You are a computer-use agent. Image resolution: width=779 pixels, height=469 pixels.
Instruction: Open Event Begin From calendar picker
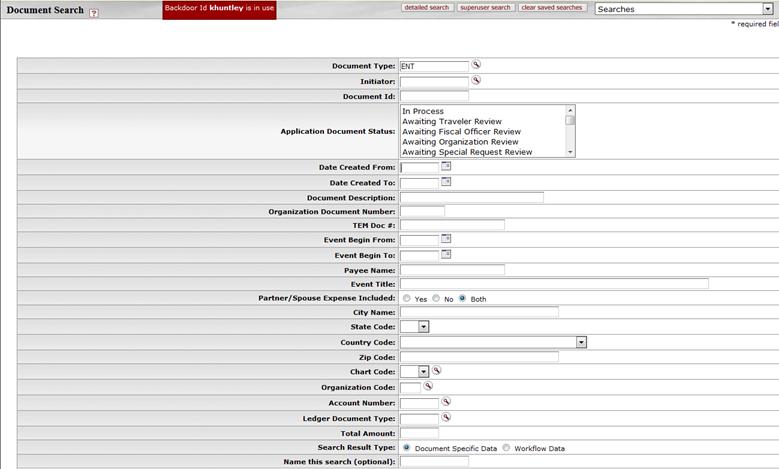pos(446,238)
